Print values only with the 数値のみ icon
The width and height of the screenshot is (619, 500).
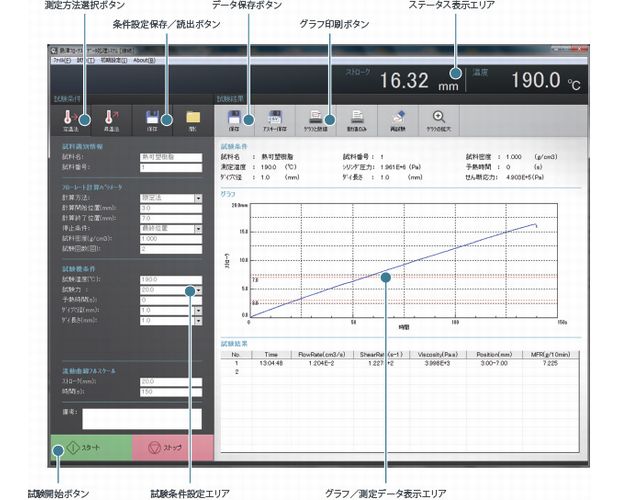pyautogui.click(x=357, y=120)
